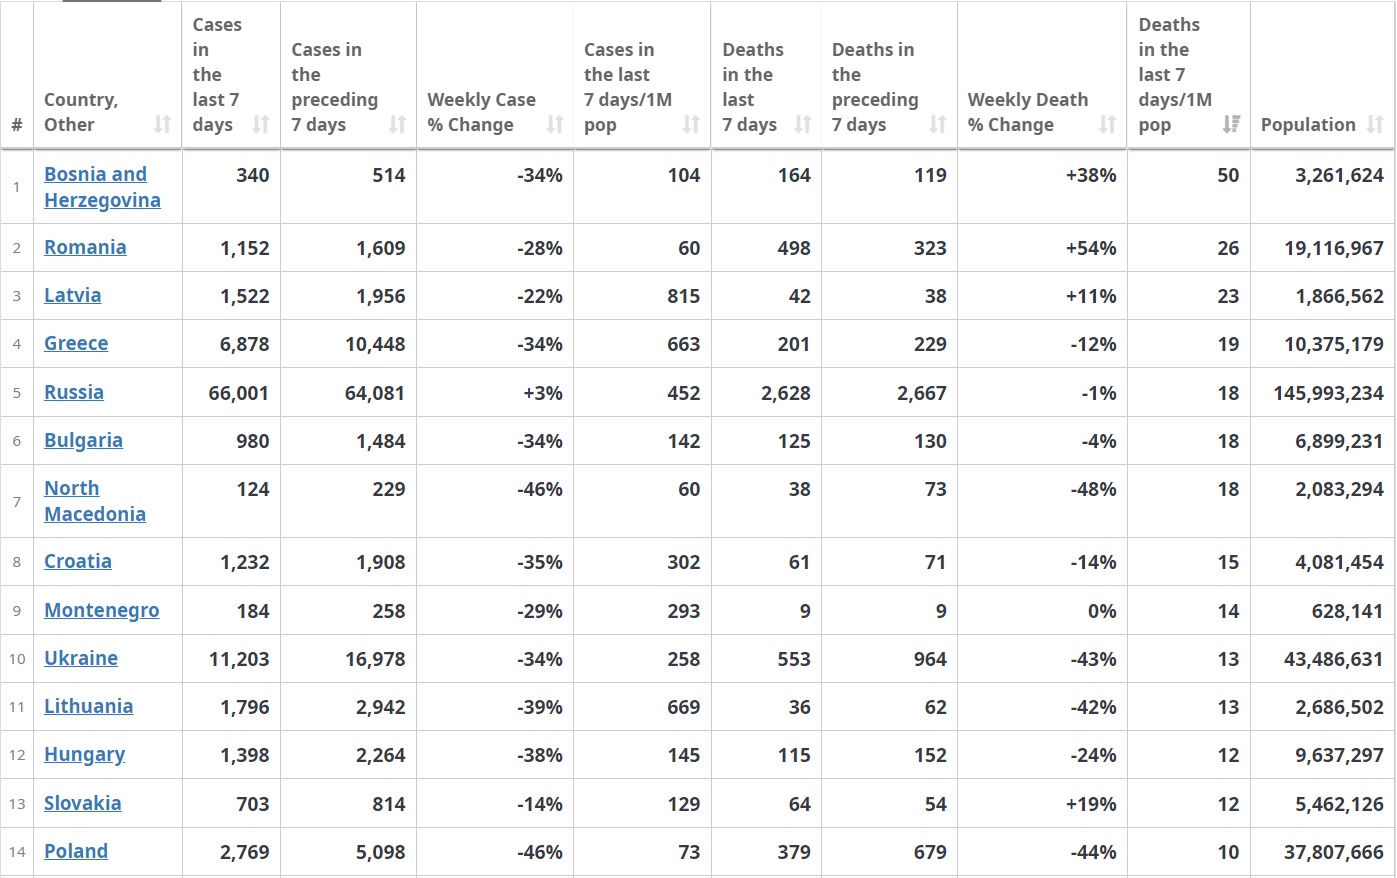Sort table by Population icon

tap(1375, 125)
